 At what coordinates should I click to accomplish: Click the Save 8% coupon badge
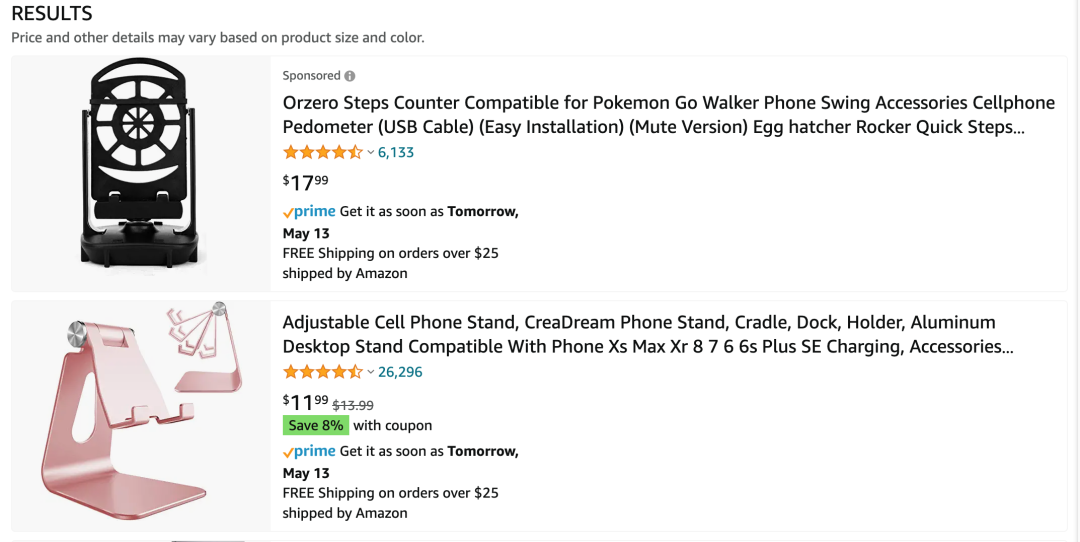point(316,425)
